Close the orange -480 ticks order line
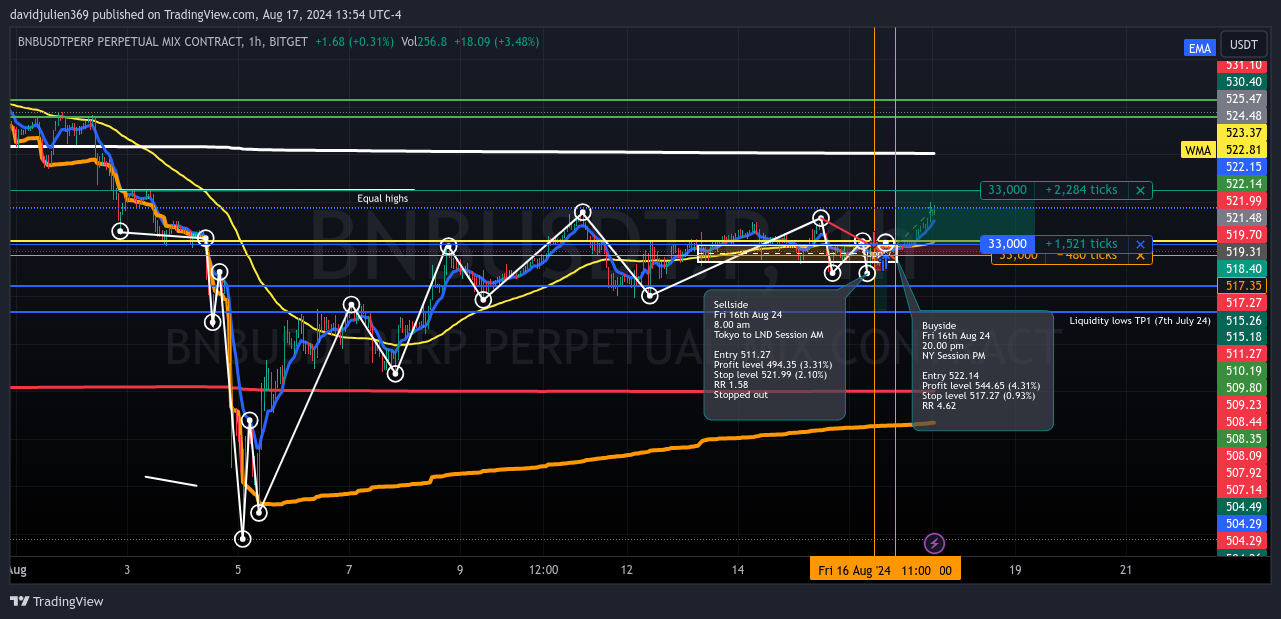Screen dimensions: 1281x619 1140,257
